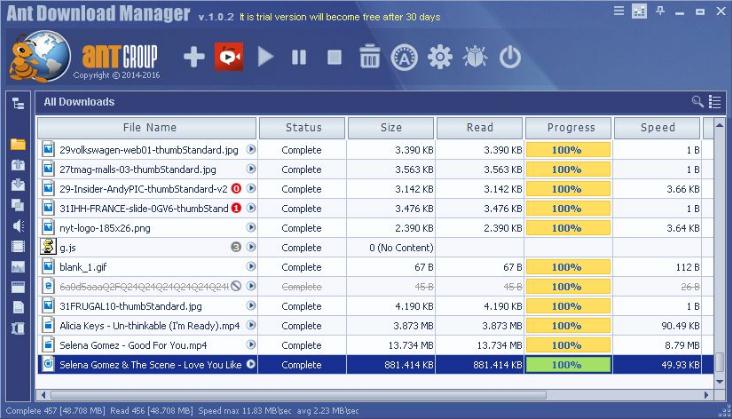The width and height of the screenshot is (732, 419).
Task: Filter by video using the film strip sidebar icon
Action: [18, 246]
